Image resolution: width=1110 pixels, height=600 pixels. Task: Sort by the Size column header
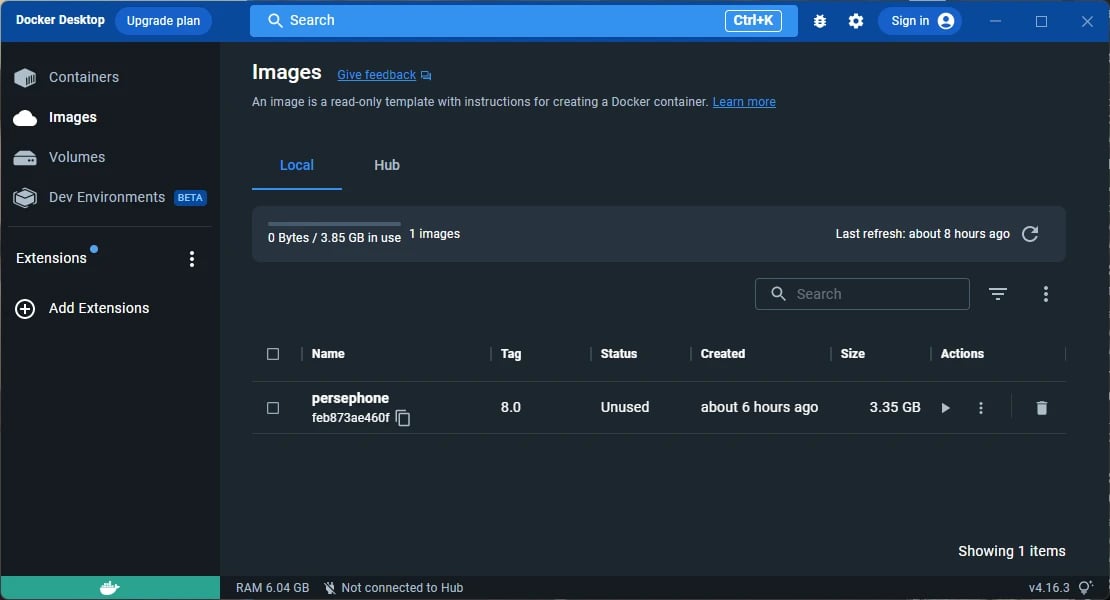click(x=852, y=354)
